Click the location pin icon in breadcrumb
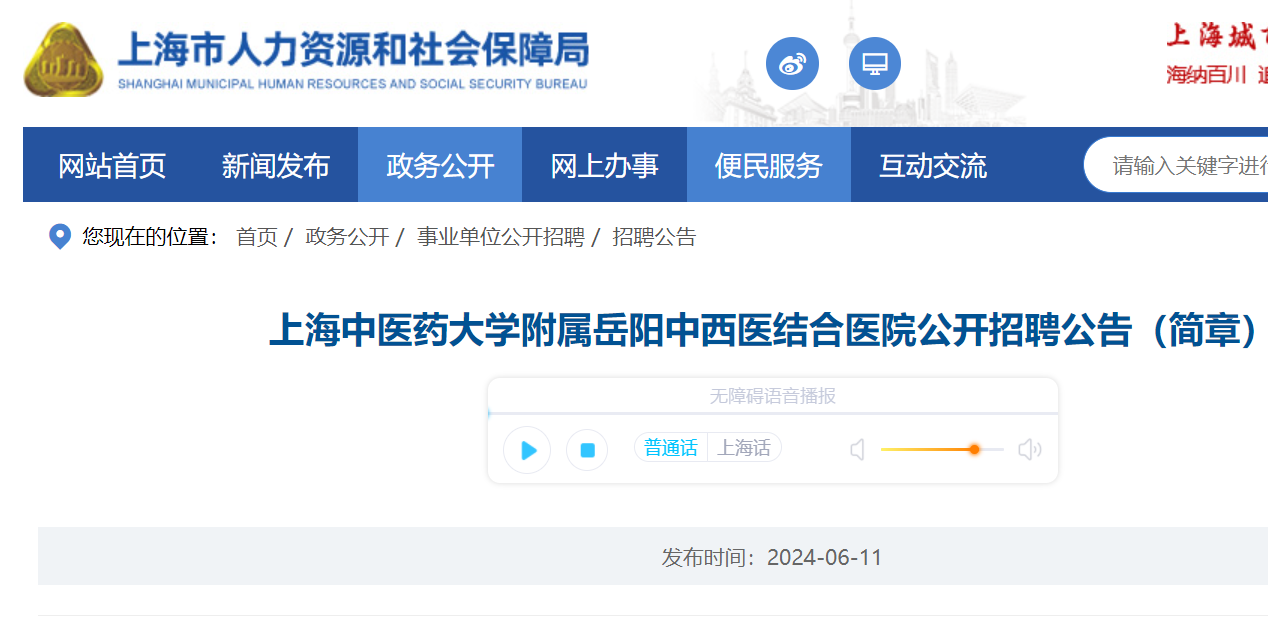Screen dimensions: 1268x640 [x=60, y=237]
